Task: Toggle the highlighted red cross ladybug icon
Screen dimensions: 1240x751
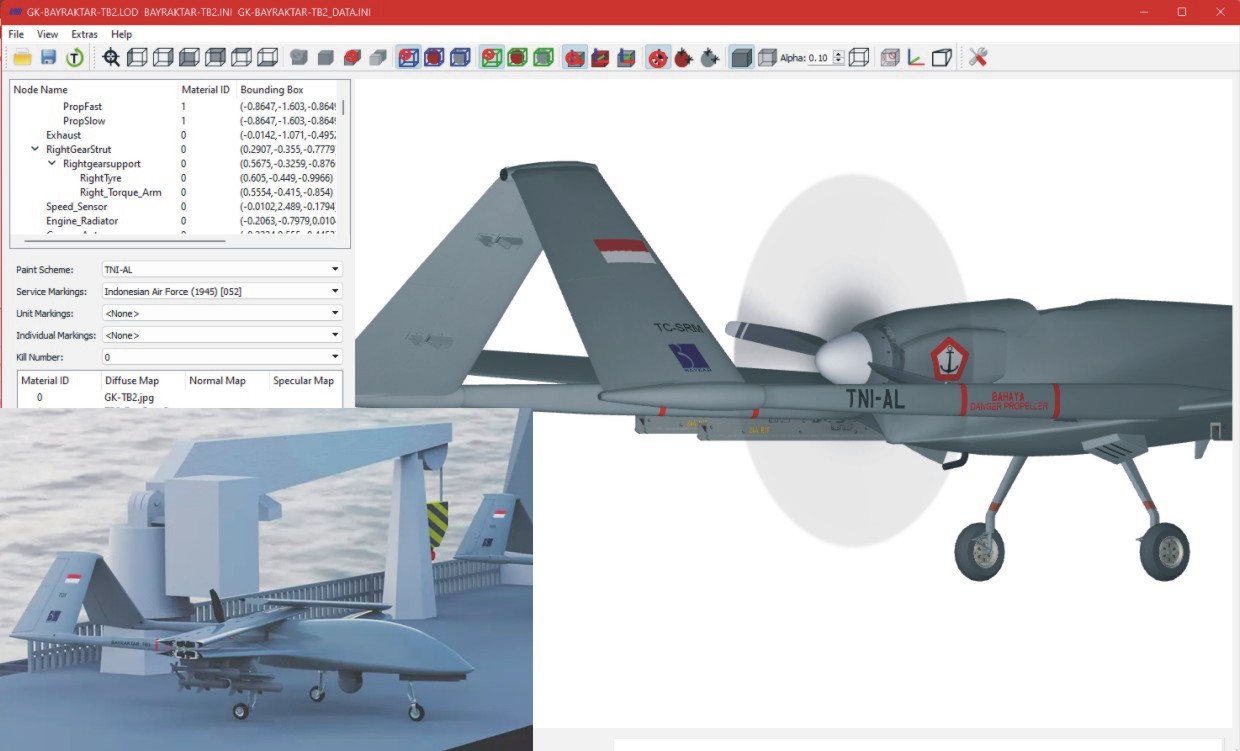Action: click(x=657, y=58)
